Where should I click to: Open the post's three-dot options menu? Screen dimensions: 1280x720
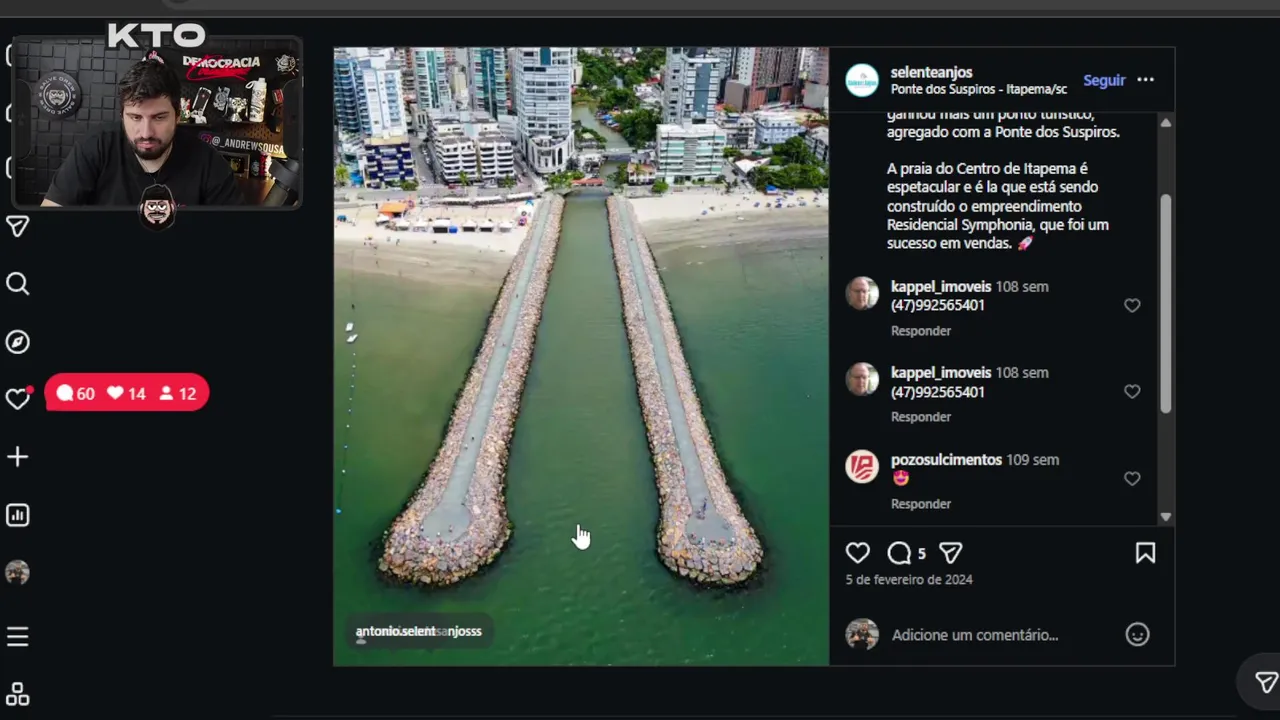click(1146, 80)
